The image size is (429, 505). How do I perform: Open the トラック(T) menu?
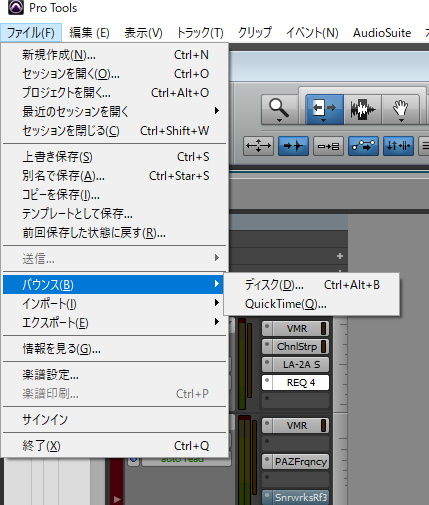(x=200, y=33)
